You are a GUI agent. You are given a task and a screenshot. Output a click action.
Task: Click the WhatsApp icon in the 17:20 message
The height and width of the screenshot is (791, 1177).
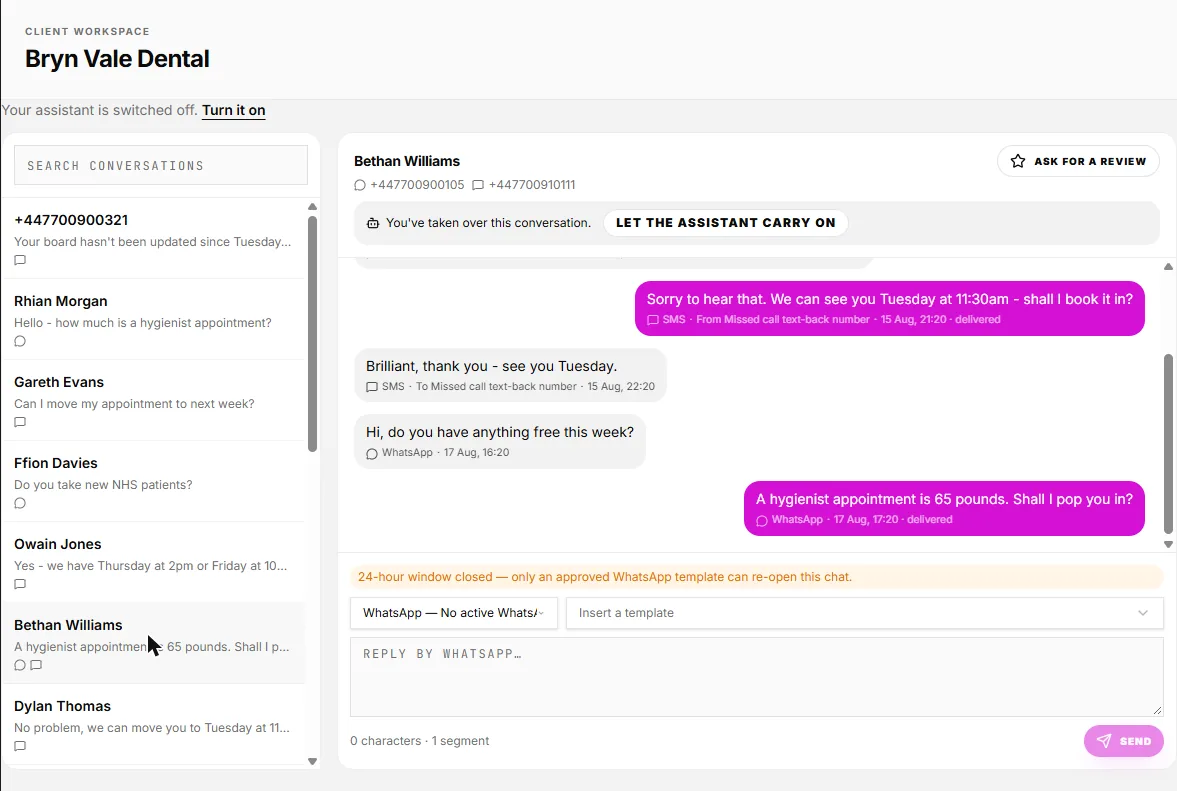click(x=762, y=520)
